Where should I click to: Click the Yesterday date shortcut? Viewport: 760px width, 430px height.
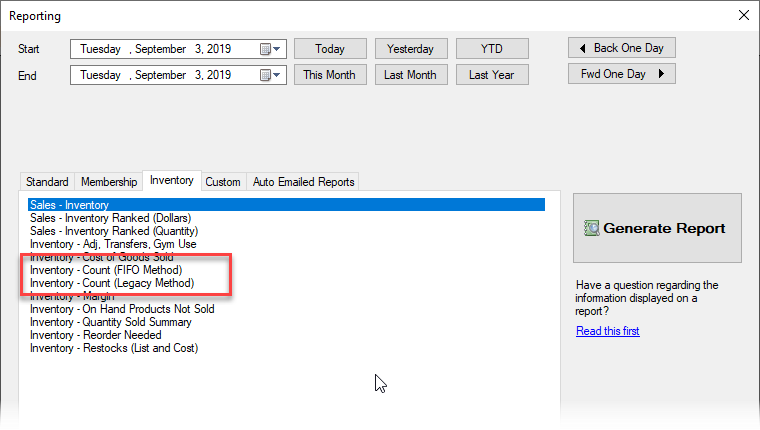[410, 48]
